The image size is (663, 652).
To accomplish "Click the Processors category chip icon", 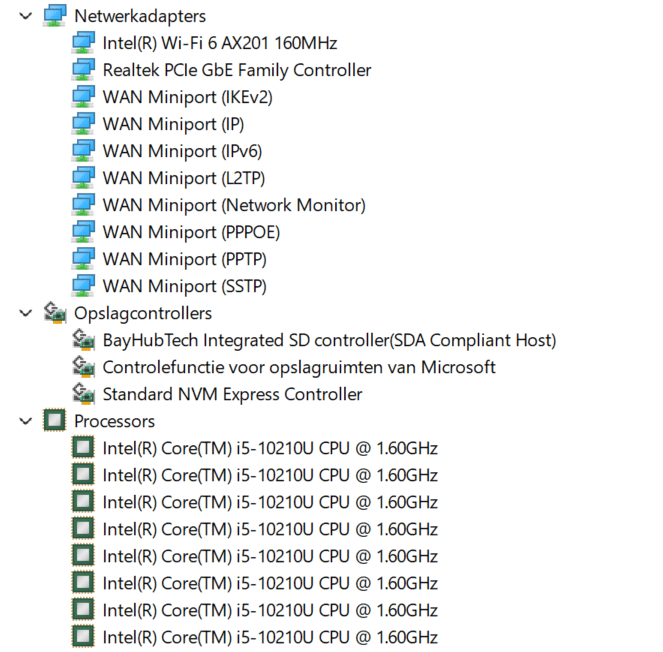I will pyautogui.click(x=55, y=421).
